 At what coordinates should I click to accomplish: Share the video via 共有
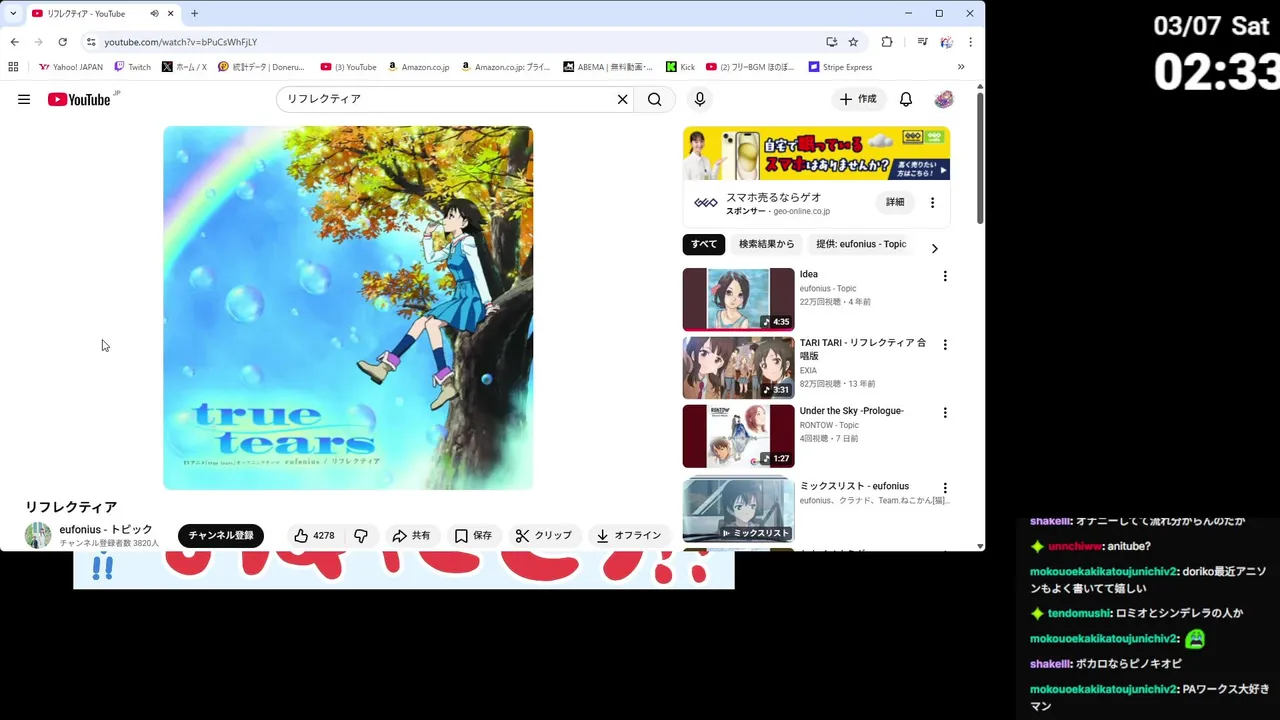(411, 536)
